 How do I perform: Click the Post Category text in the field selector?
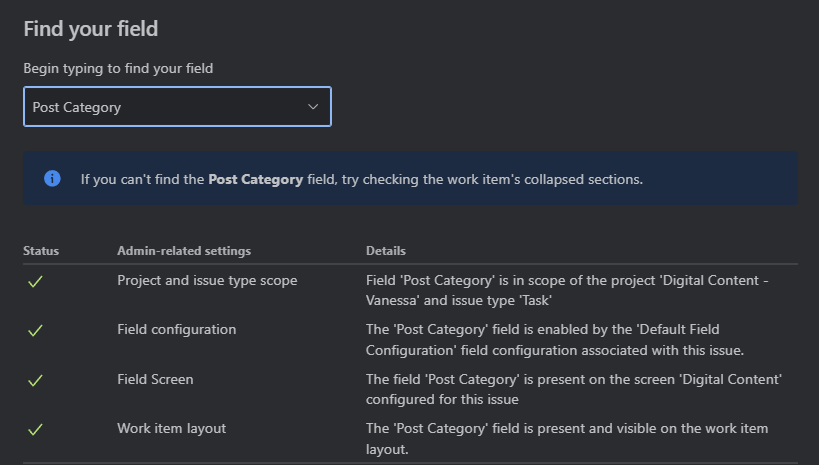coord(77,107)
